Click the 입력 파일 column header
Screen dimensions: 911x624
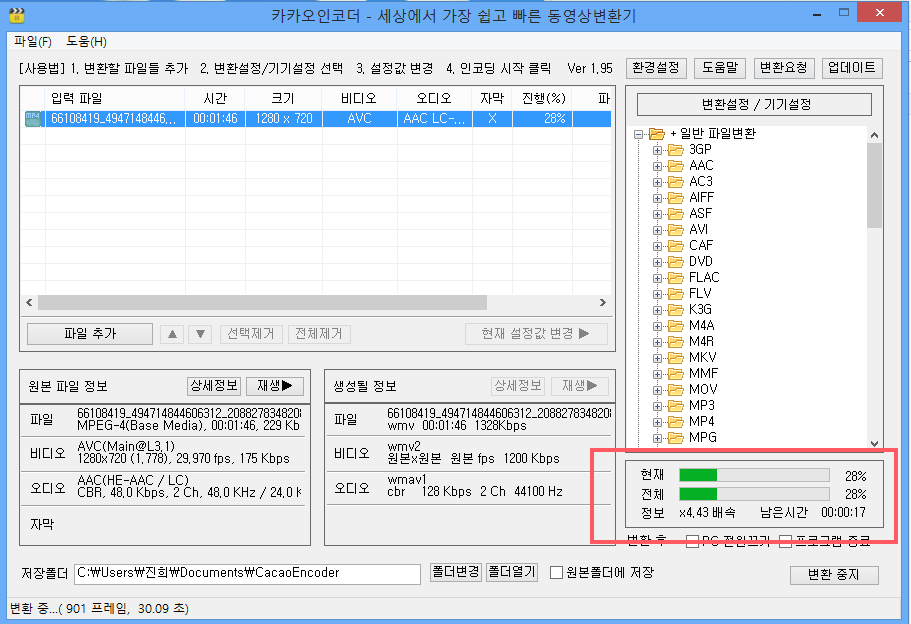114,99
